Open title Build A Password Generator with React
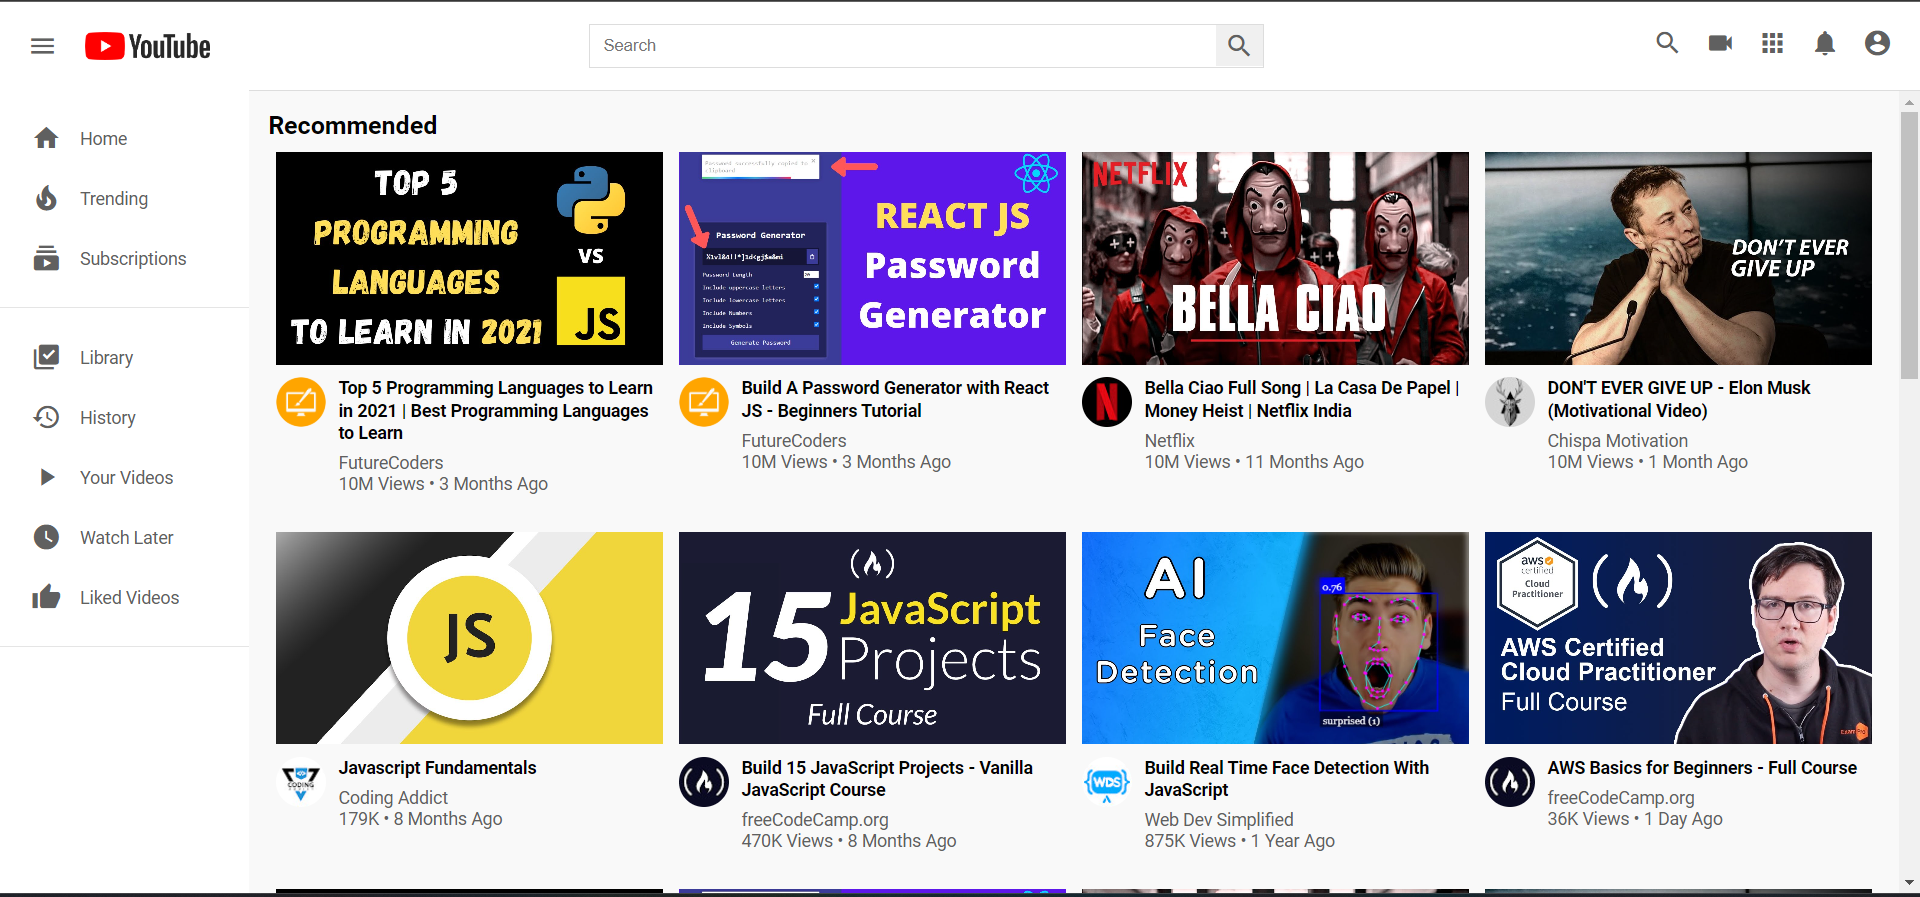Image resolution: width=1920 pixels, height=897 pixels. click(x=895, y=399)
